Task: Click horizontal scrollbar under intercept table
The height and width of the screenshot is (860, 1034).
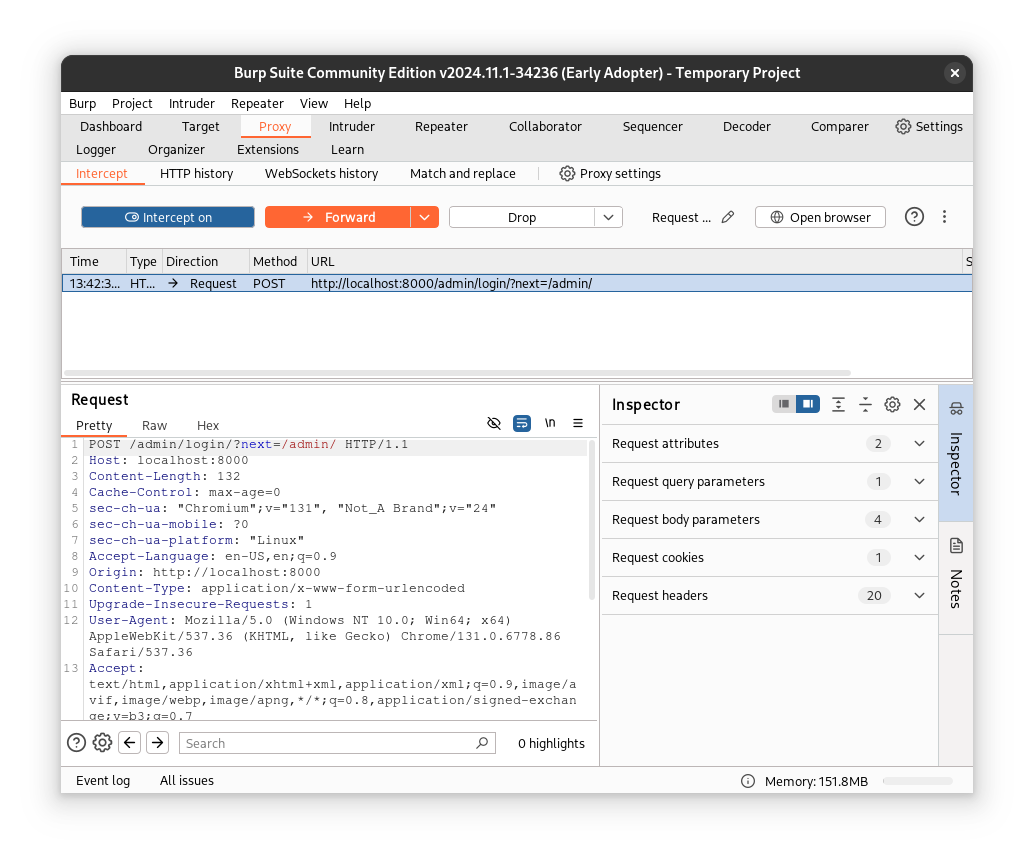Action: (458, 373)
